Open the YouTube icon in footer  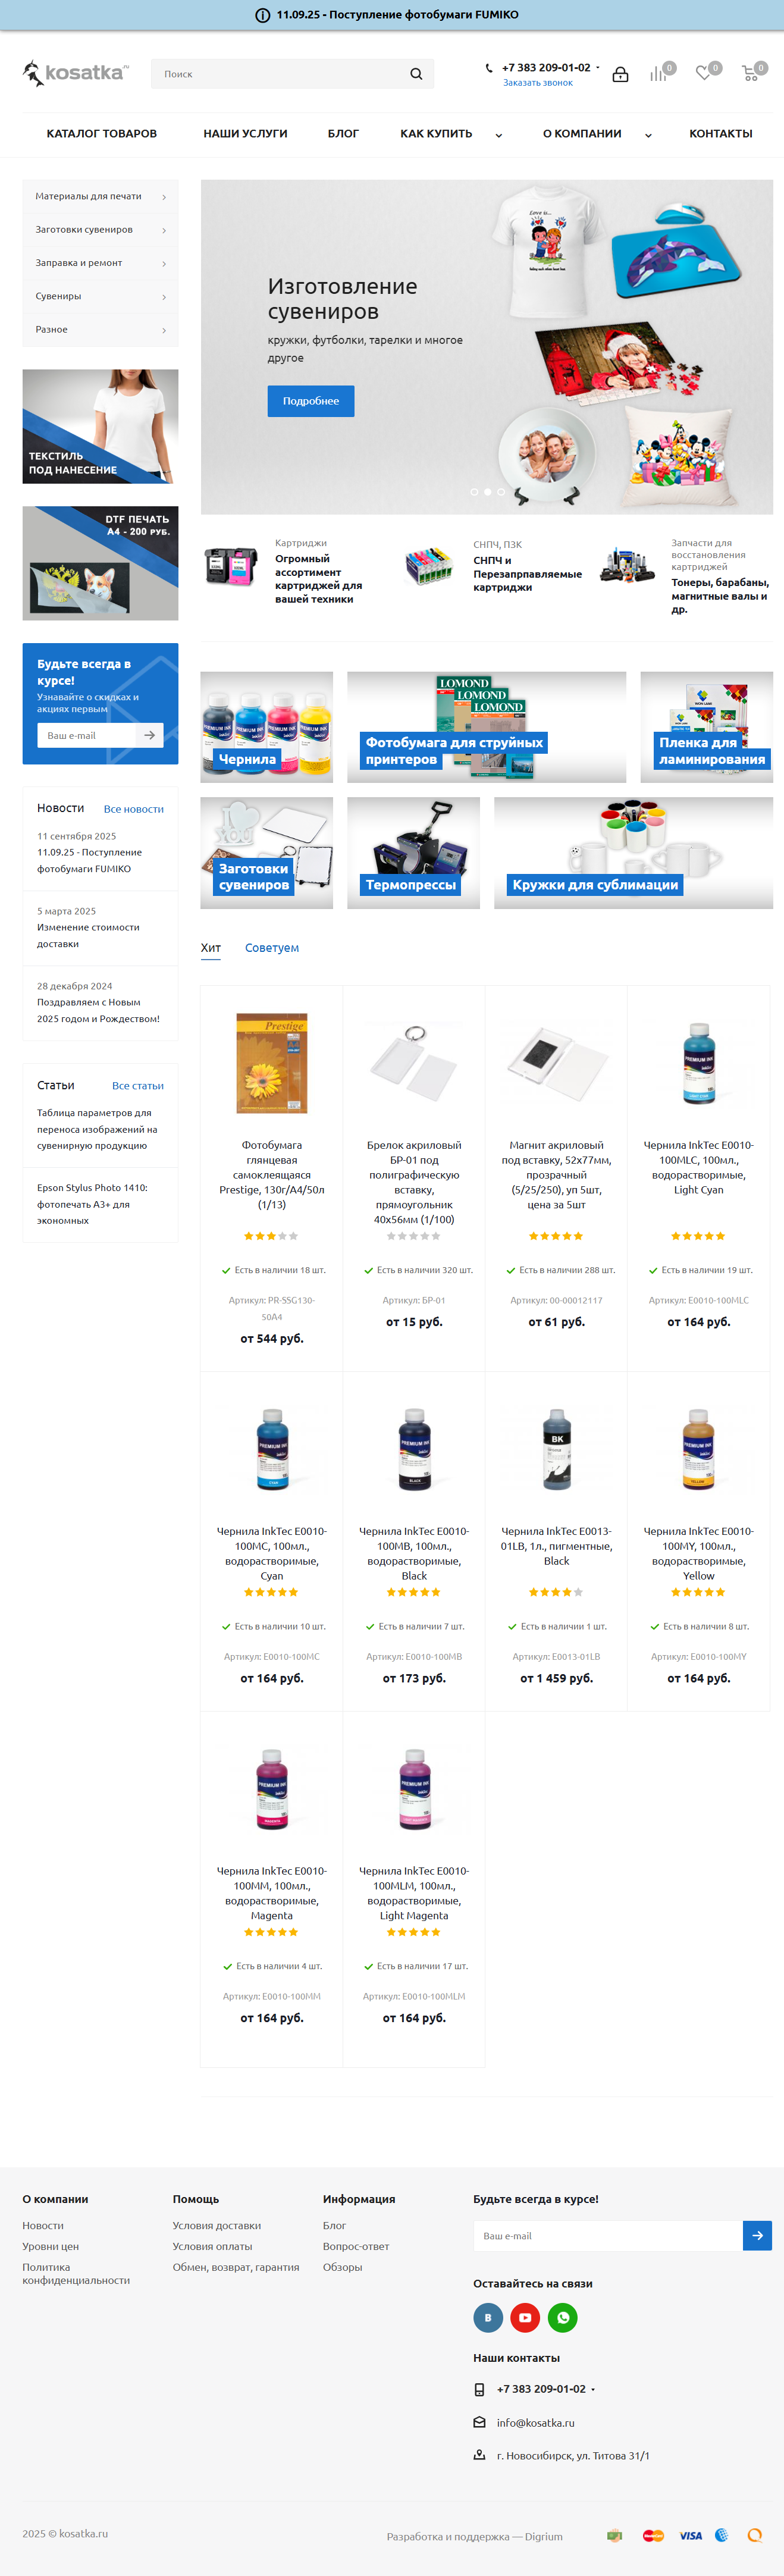pyautogui.click(x=525, y=2317)
